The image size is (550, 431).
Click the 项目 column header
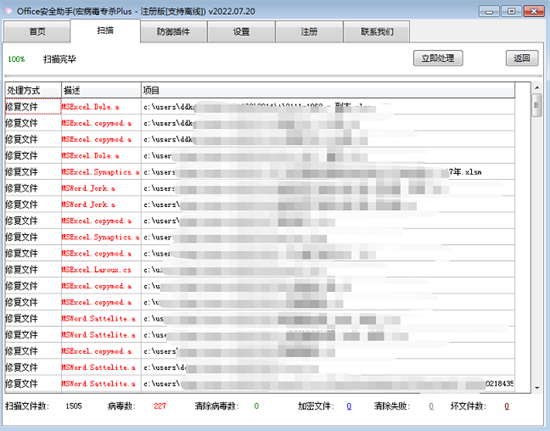[x=328, y=90]
